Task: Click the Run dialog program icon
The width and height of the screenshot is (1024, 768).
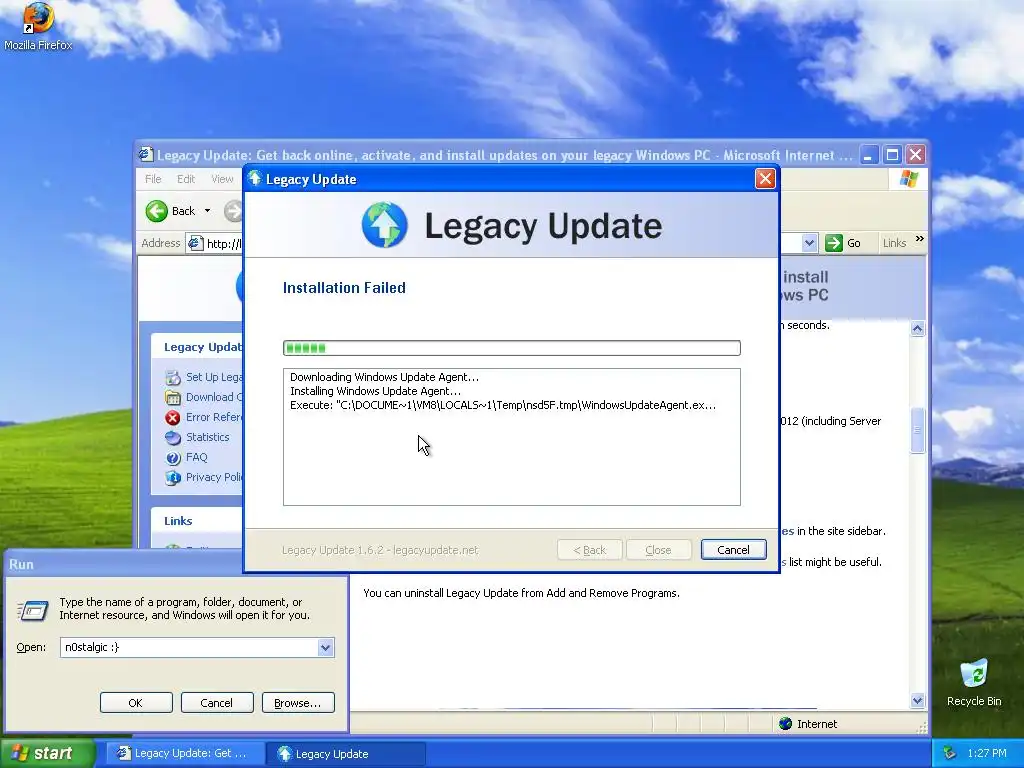Action: [x=33, y=610]
